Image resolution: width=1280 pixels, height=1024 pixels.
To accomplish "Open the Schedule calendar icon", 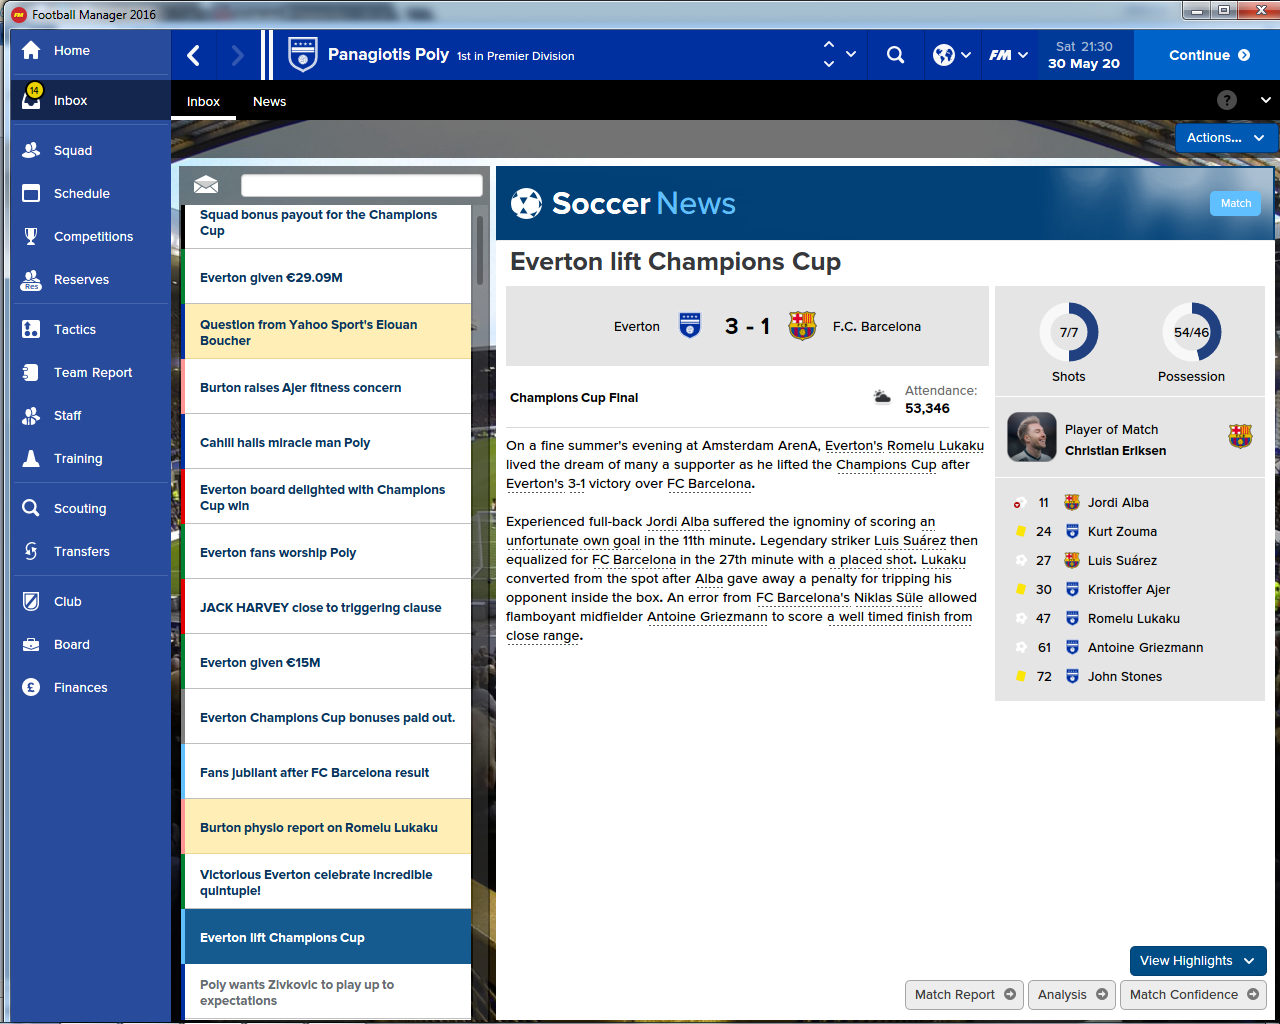I will [31, 193].
